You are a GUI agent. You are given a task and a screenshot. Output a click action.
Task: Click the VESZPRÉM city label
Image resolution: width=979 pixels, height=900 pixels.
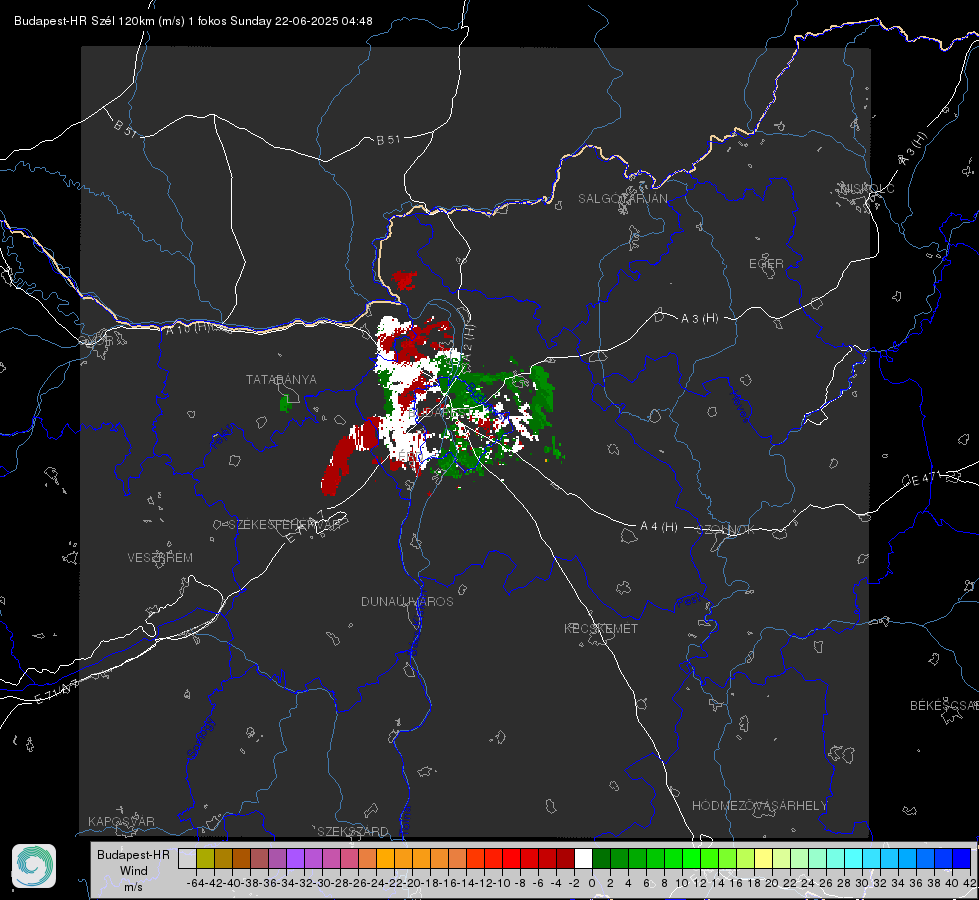pyautogui.click(x=160, y=558)
